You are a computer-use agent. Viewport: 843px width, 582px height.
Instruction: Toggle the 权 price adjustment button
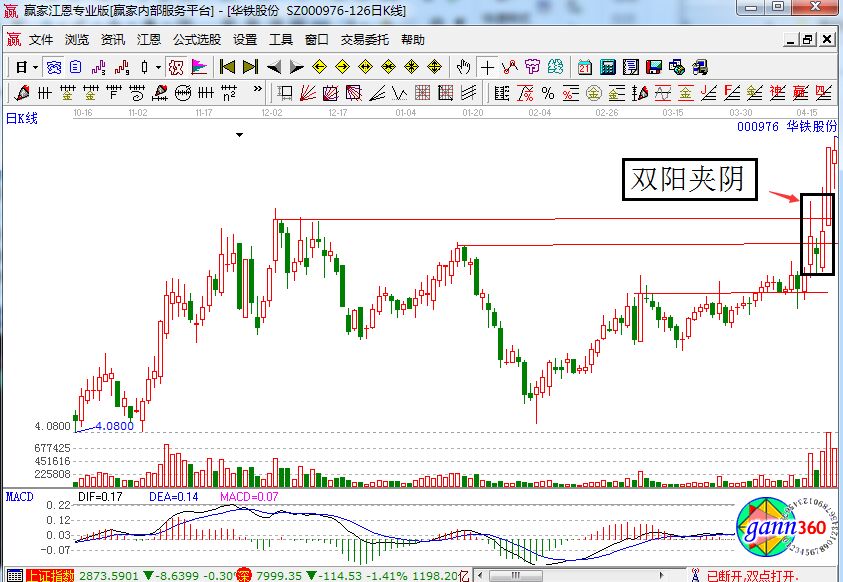(x=176, y=67)
